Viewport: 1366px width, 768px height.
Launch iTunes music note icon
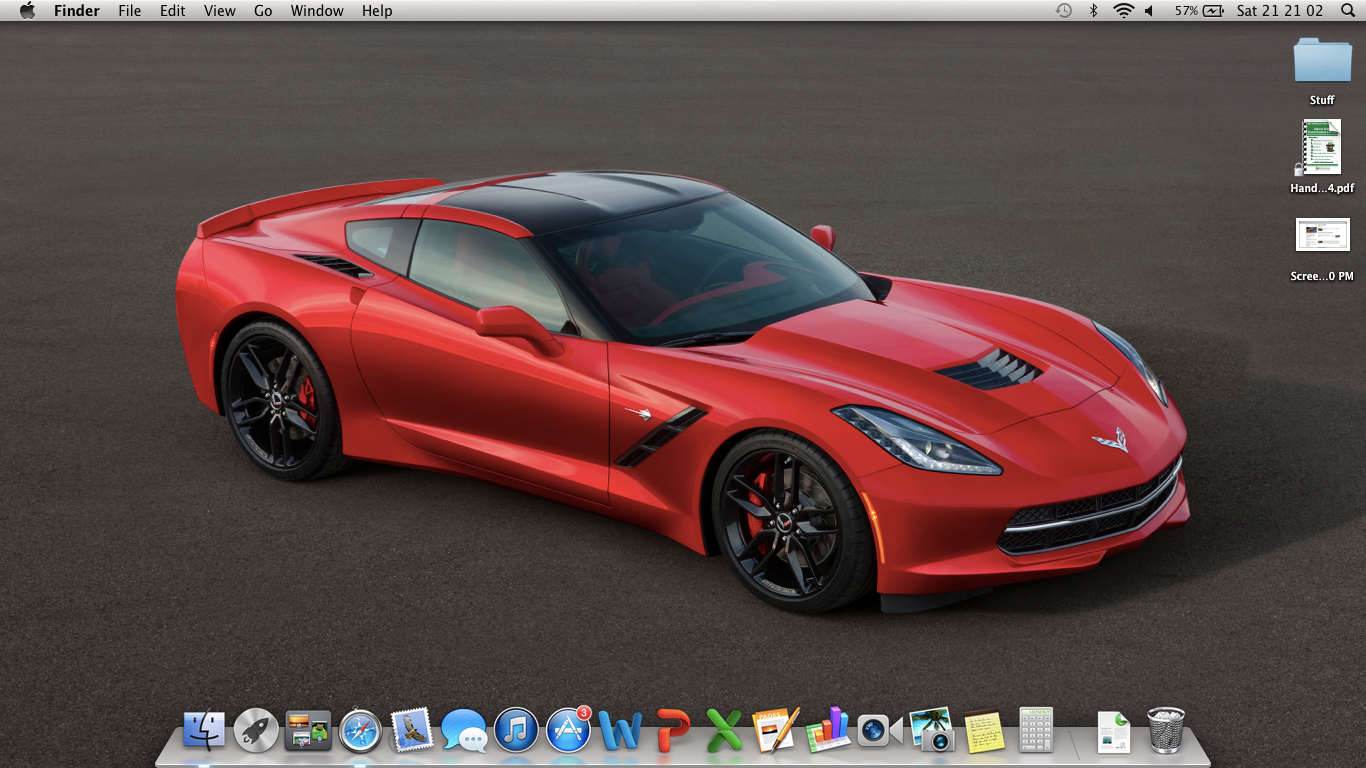(x=516, y=730)
